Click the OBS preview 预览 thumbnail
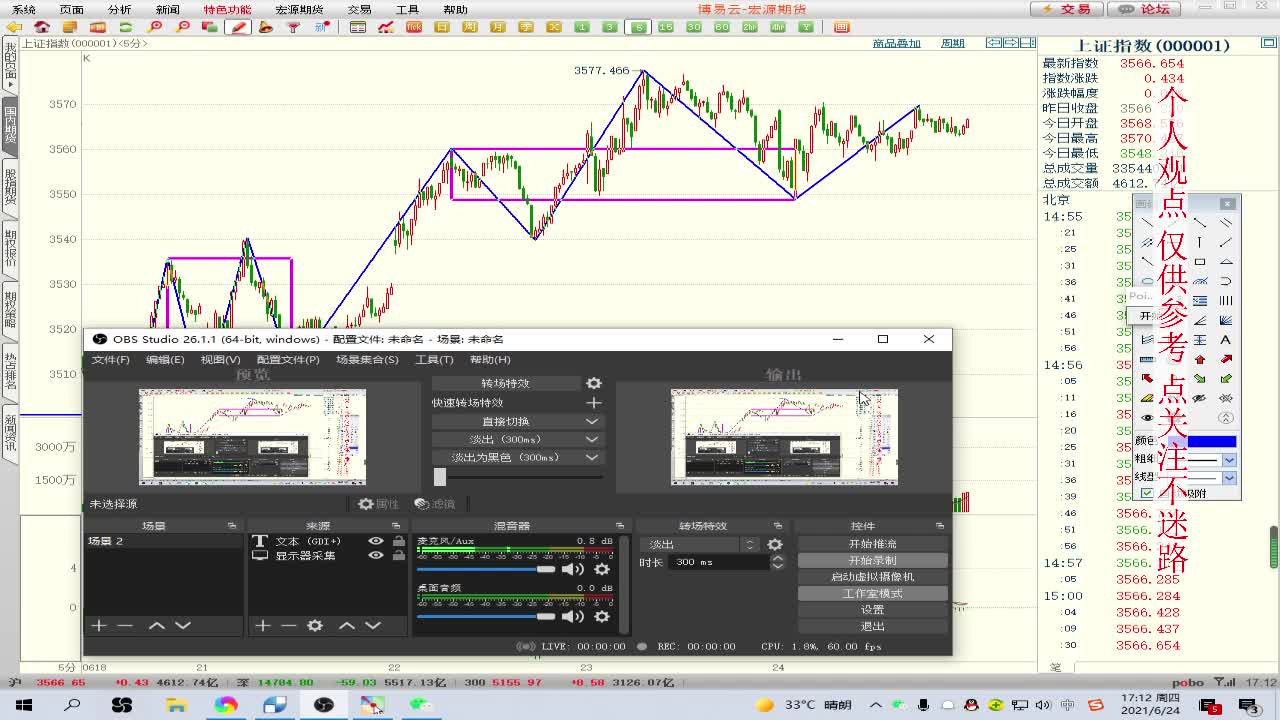 coord(252,437)
